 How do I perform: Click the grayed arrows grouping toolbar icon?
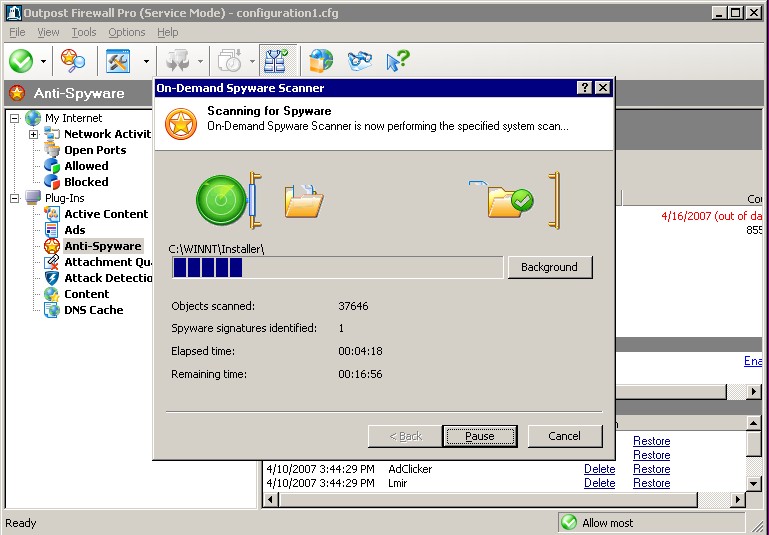tap(178, 61)
